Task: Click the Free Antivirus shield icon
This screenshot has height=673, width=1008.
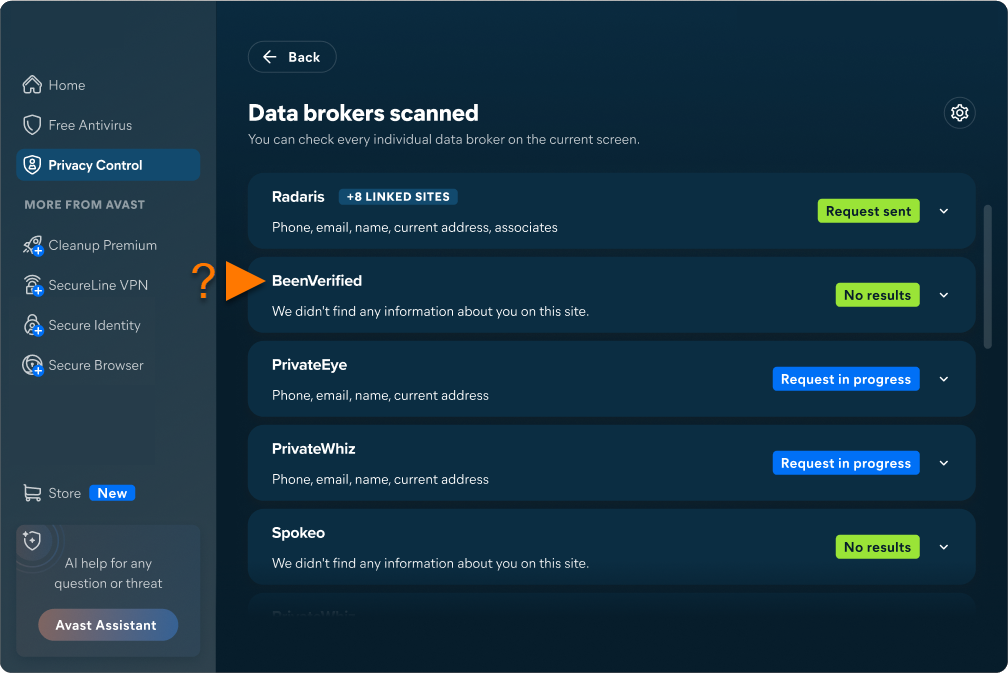Action: 32,125
